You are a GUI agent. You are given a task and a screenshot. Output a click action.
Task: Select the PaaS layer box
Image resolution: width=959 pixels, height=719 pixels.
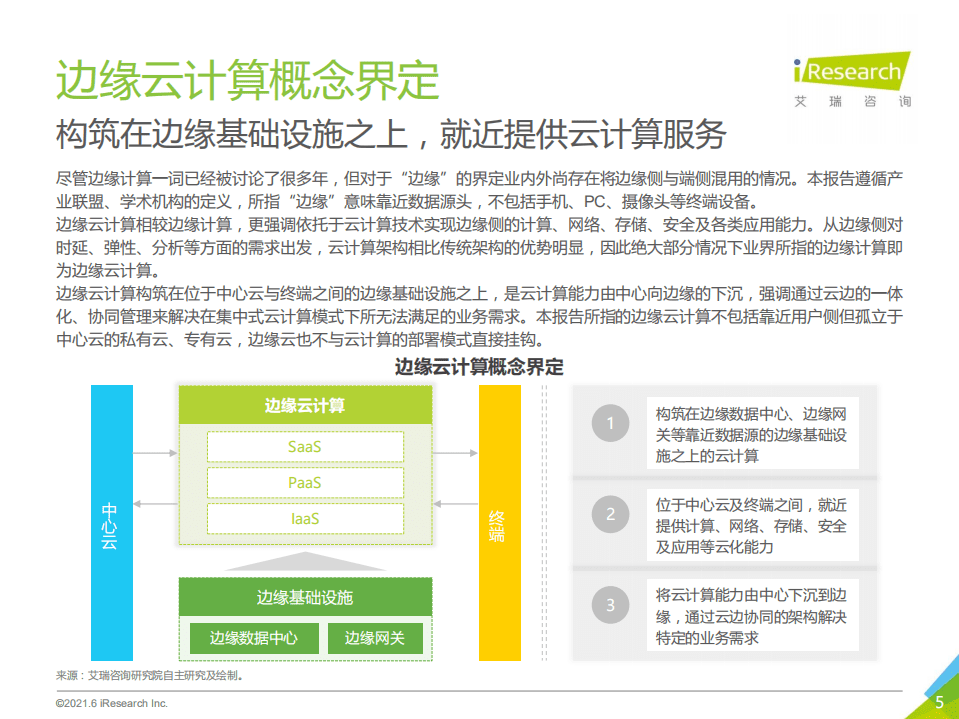point(305,482)
